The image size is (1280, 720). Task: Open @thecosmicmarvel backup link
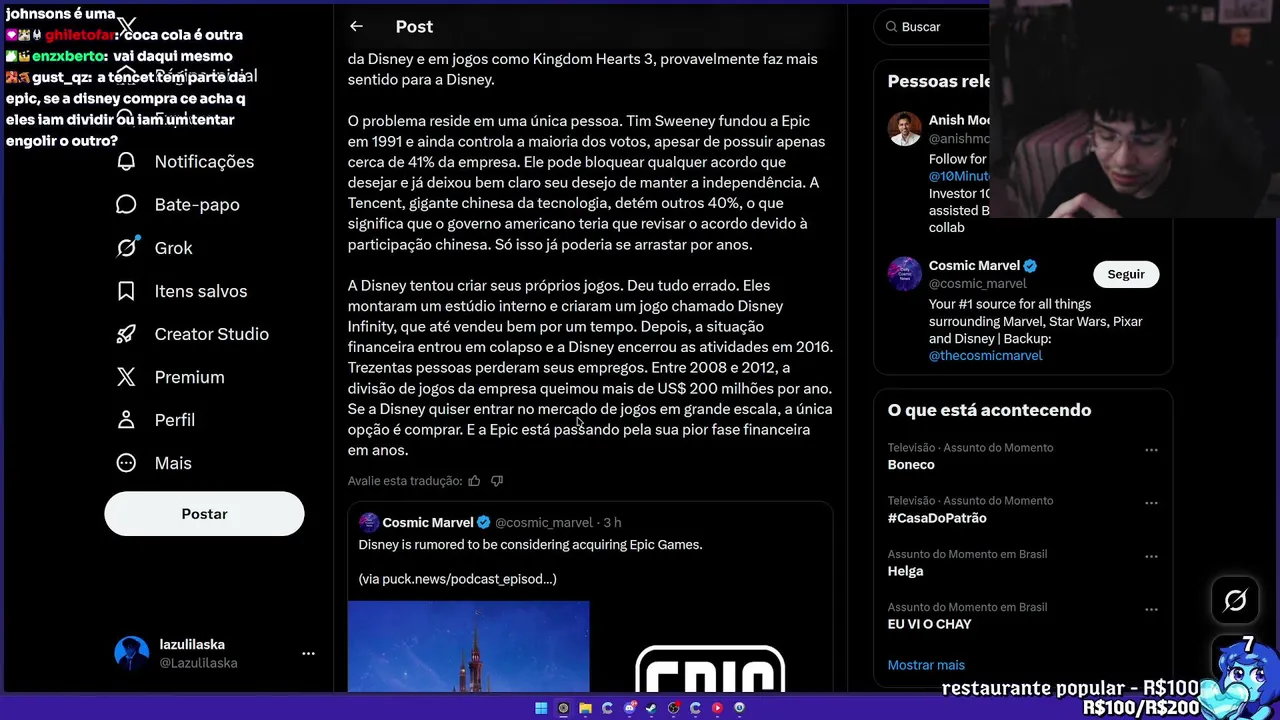pos(985,355)
